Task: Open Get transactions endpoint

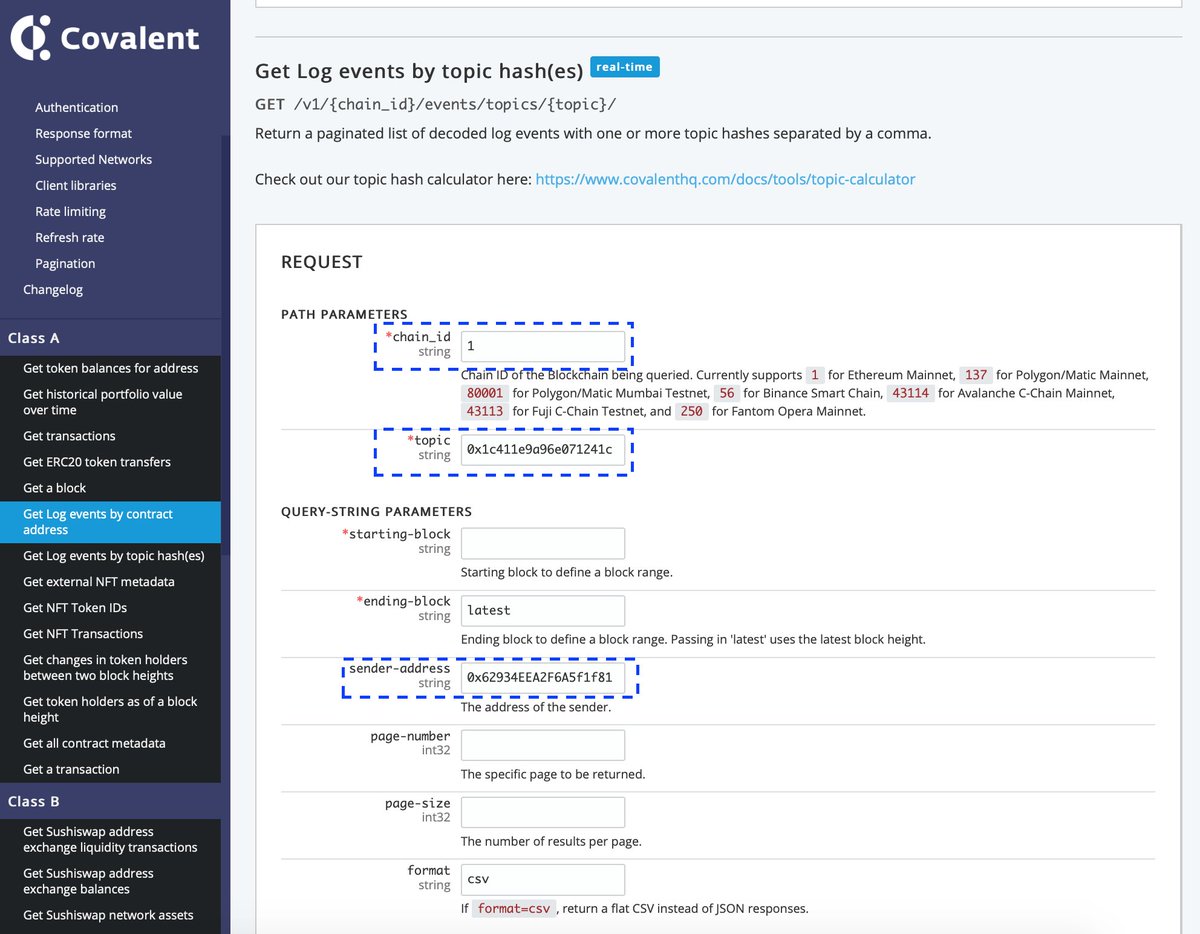Action: click(69, 436)
